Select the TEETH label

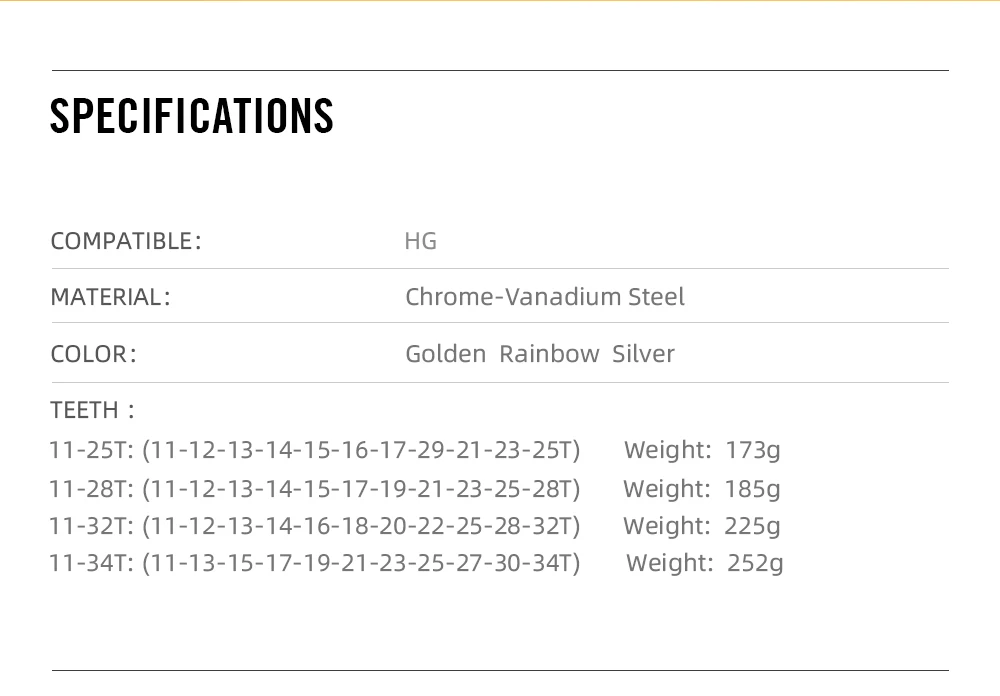coord(92,410)
